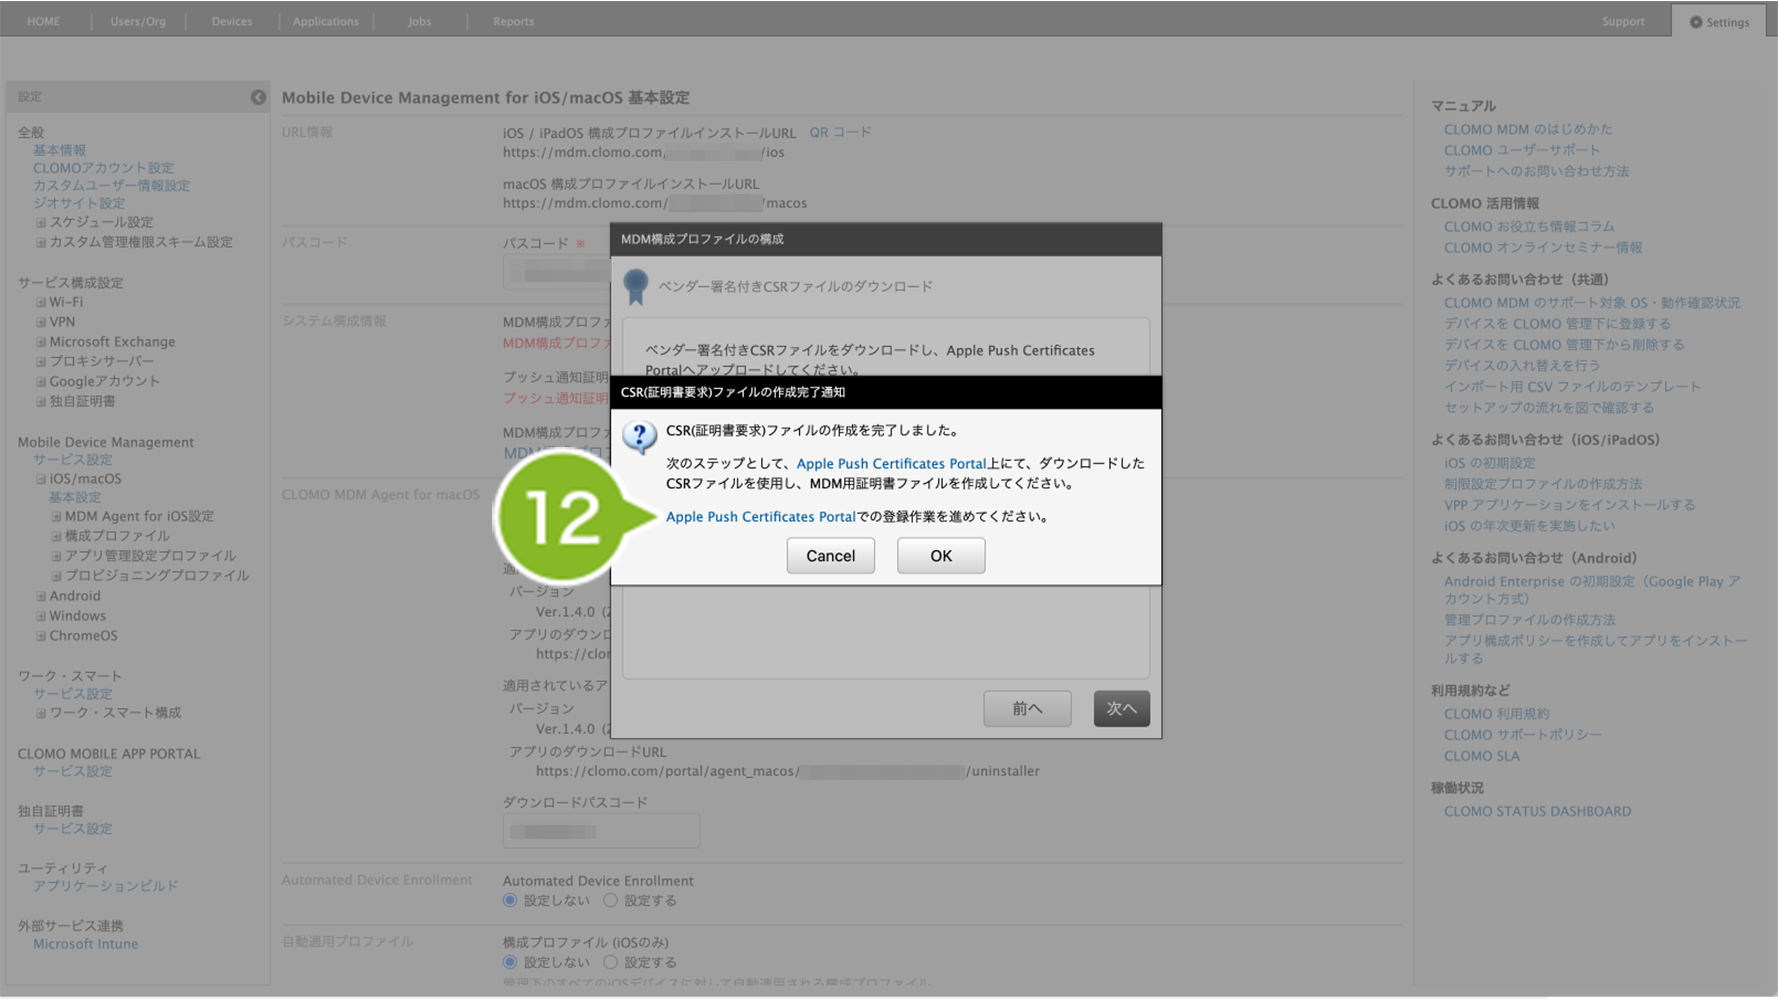The image size is (1778, 1000).
Task: Open the Settings gear tab
Action: (1720, 22)
